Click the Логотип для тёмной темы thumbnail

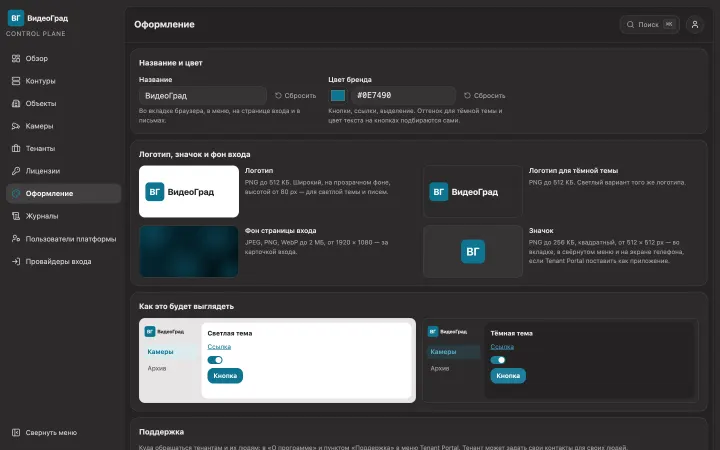(472, 191)
